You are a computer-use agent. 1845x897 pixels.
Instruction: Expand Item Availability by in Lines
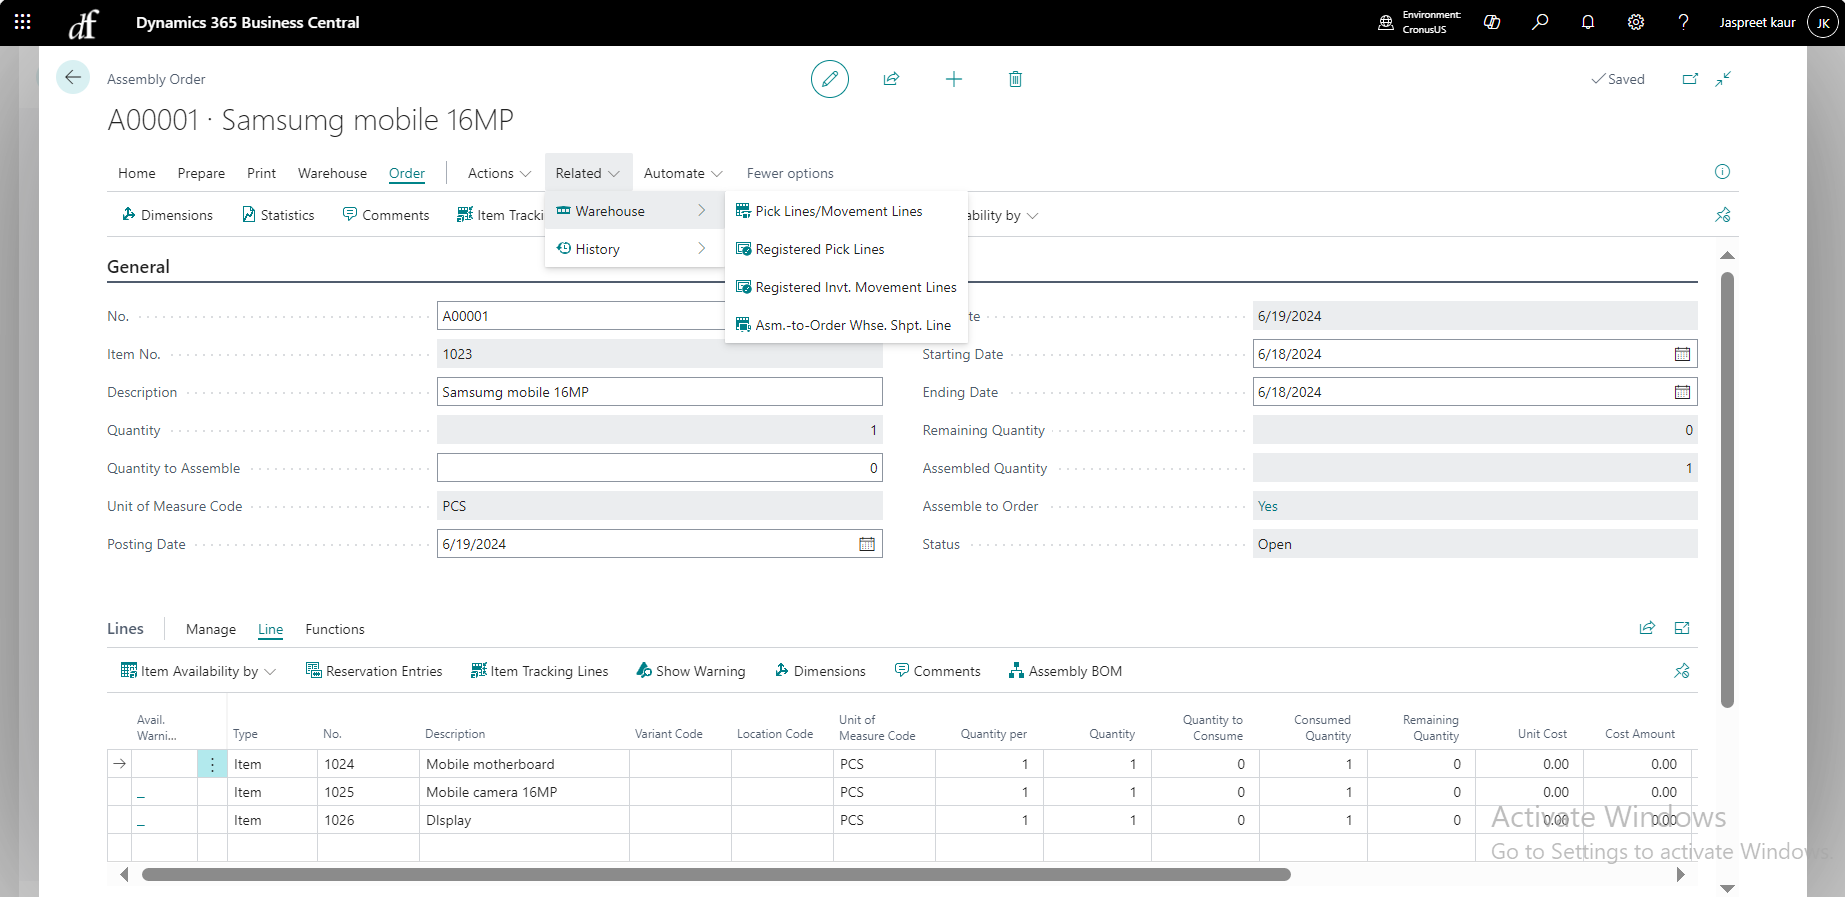(198, 671)
